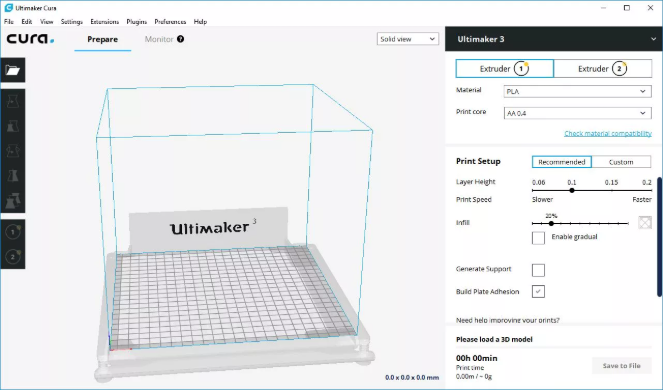Select the Extruder 2 tab
The width and height of the screenshot is (663, 390).
603,69
